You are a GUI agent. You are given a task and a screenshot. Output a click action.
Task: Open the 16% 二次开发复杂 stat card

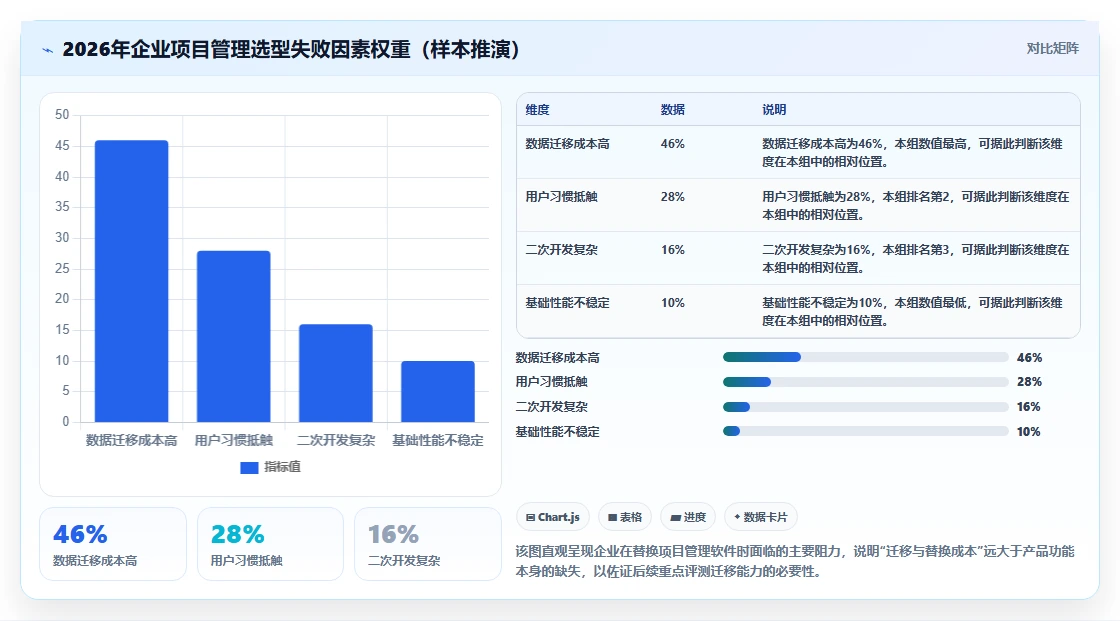428,544
